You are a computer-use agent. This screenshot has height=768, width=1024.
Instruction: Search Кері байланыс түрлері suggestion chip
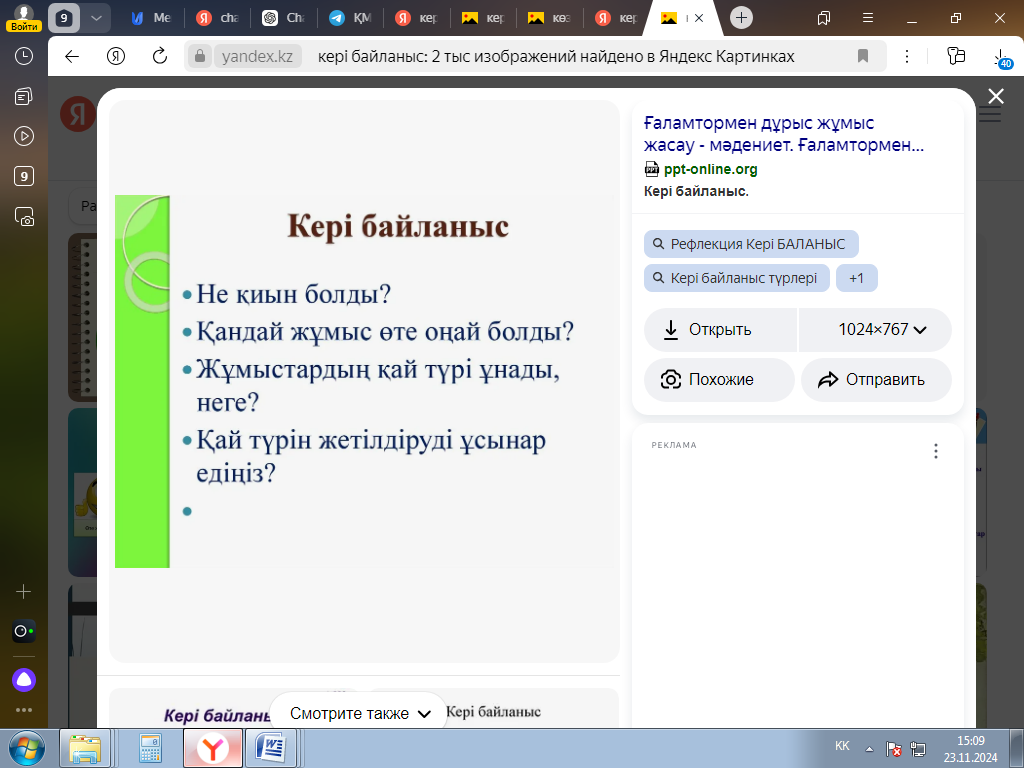tap(737, 278)
